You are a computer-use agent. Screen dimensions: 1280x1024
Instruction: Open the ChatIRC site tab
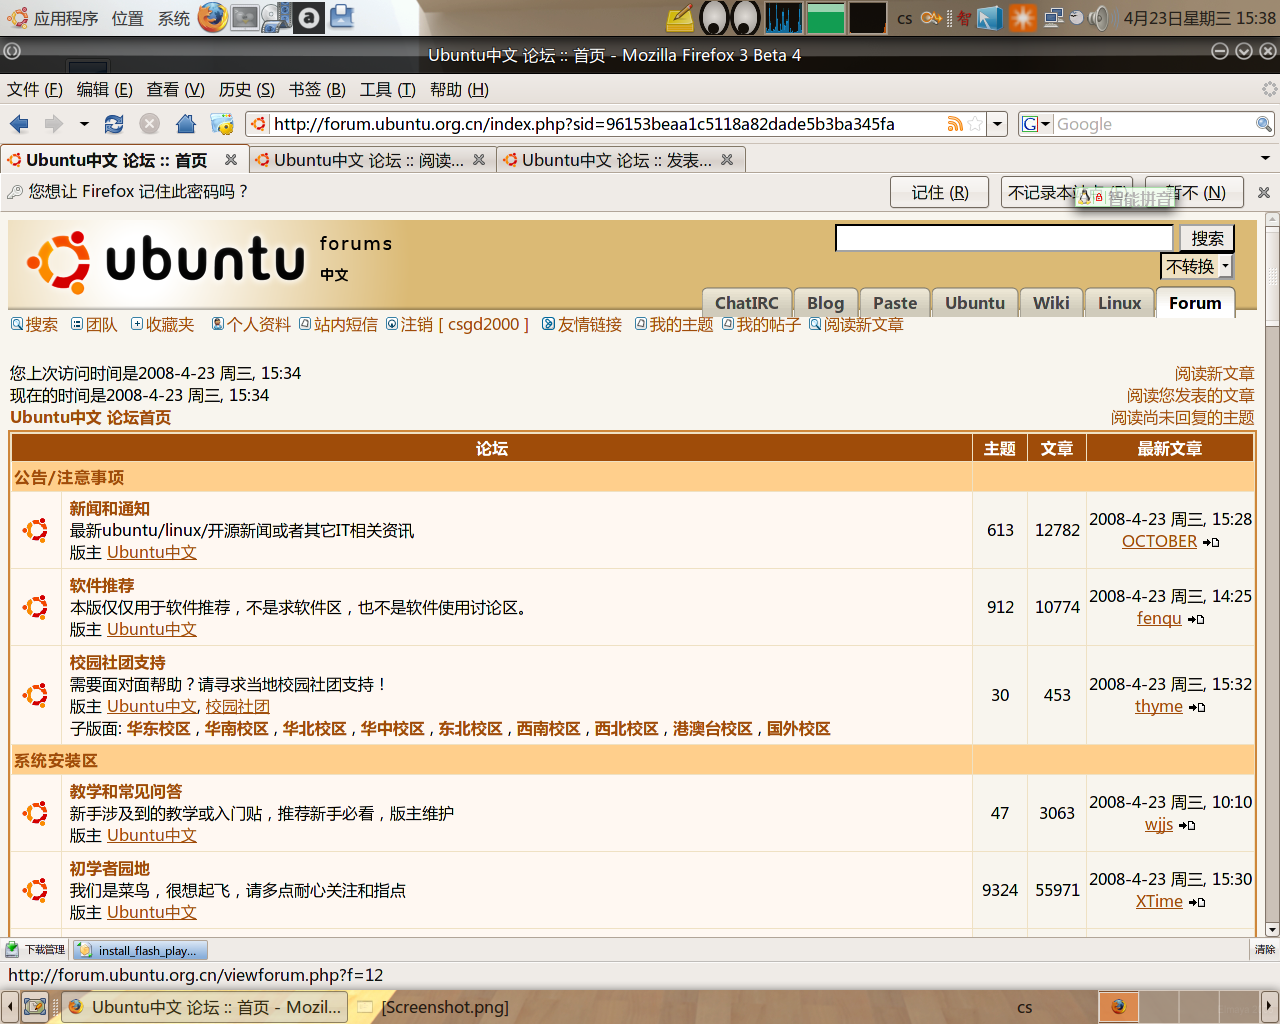[x=747, y=303]
